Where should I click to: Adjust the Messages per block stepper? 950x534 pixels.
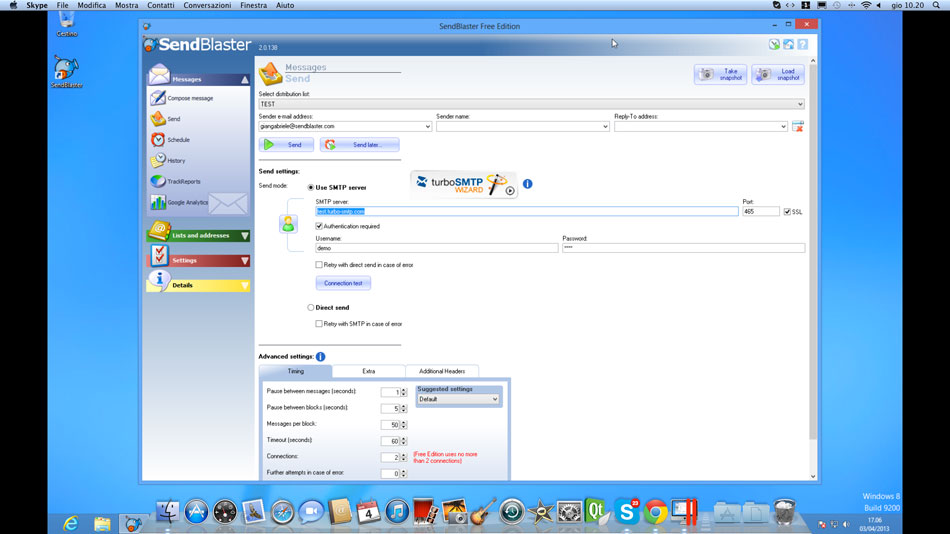[404, 425]
